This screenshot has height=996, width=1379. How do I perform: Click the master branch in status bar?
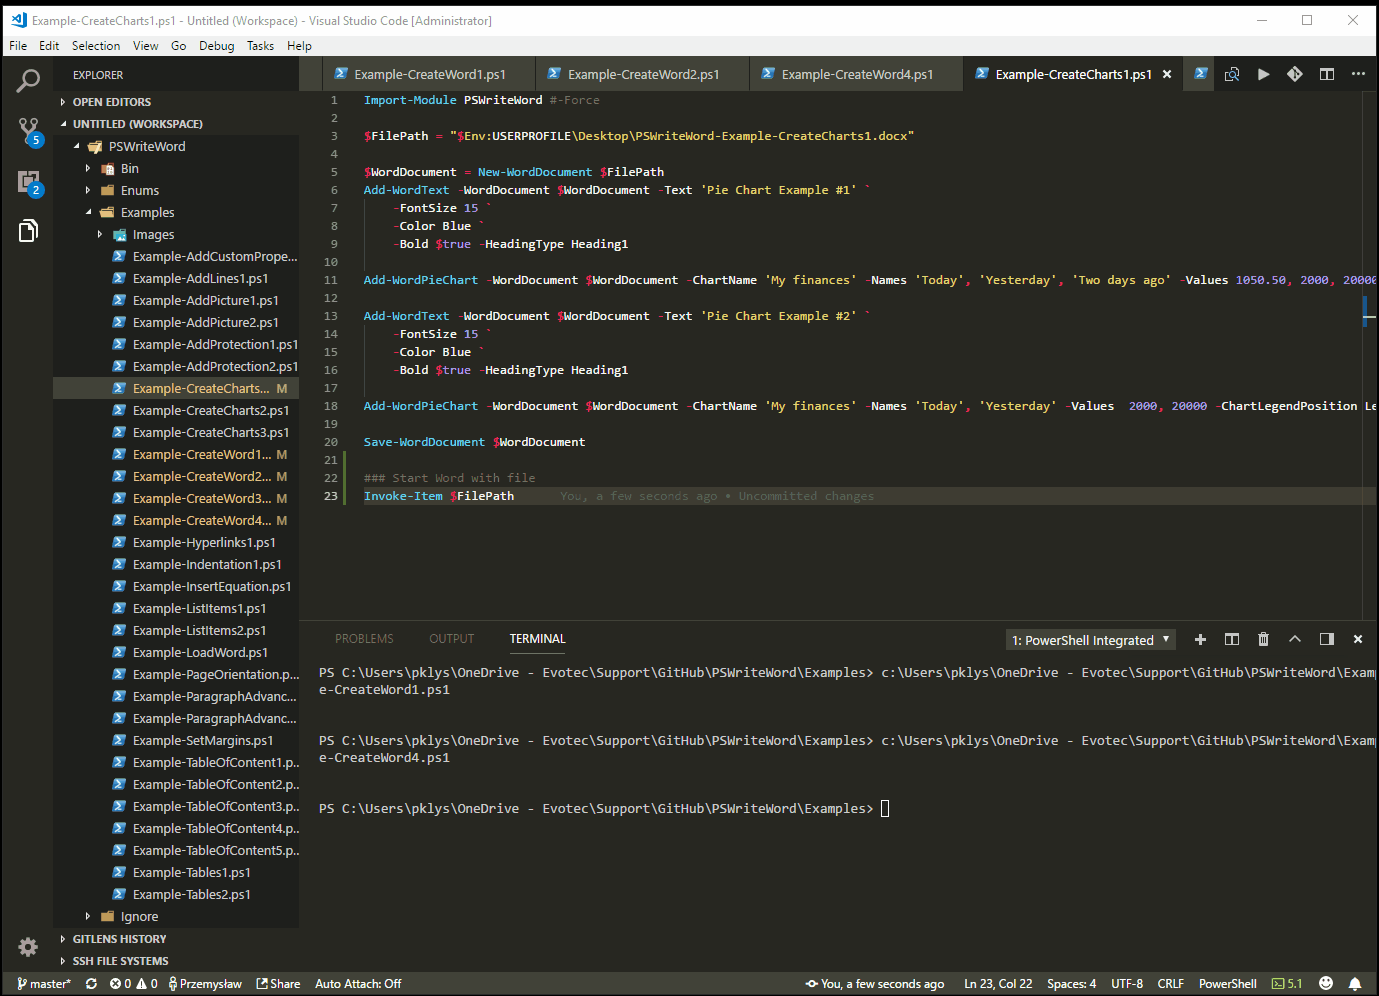(44, 983)
